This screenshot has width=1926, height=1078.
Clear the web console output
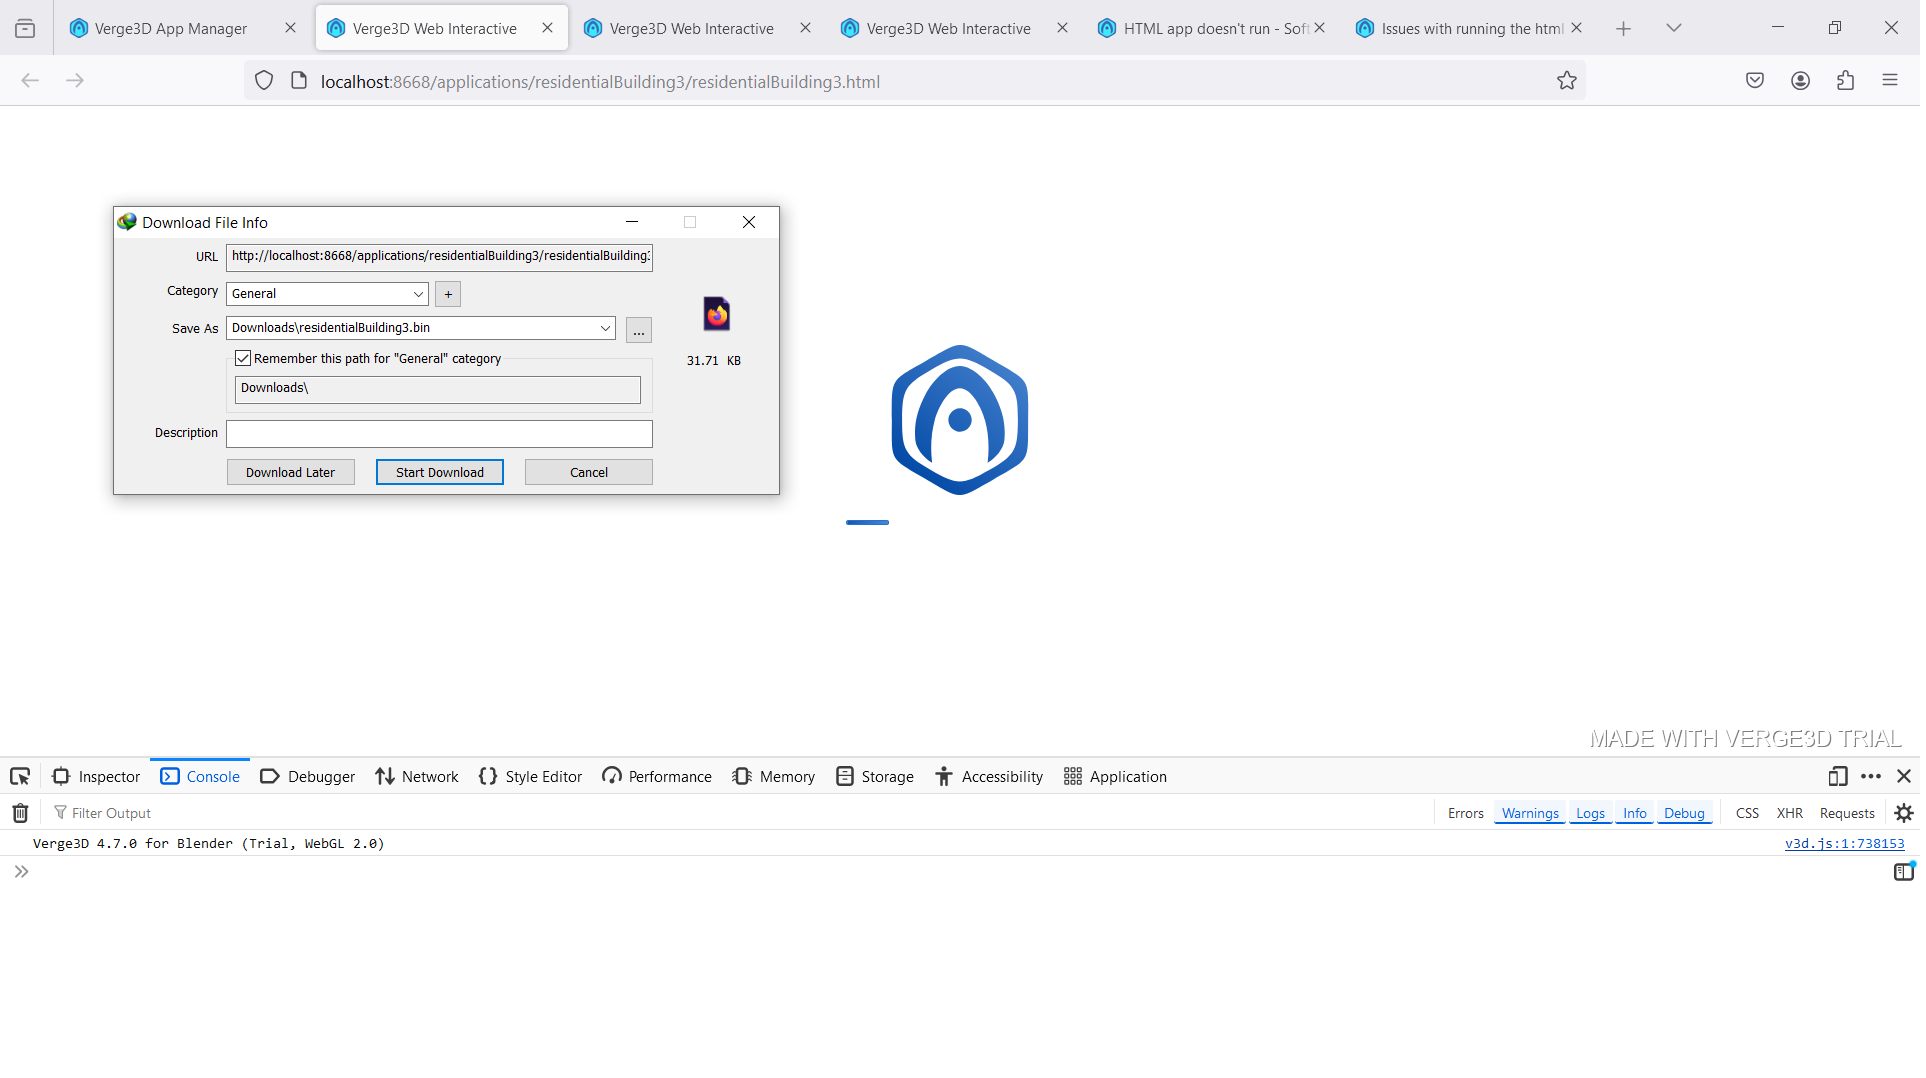pos(20,814)
